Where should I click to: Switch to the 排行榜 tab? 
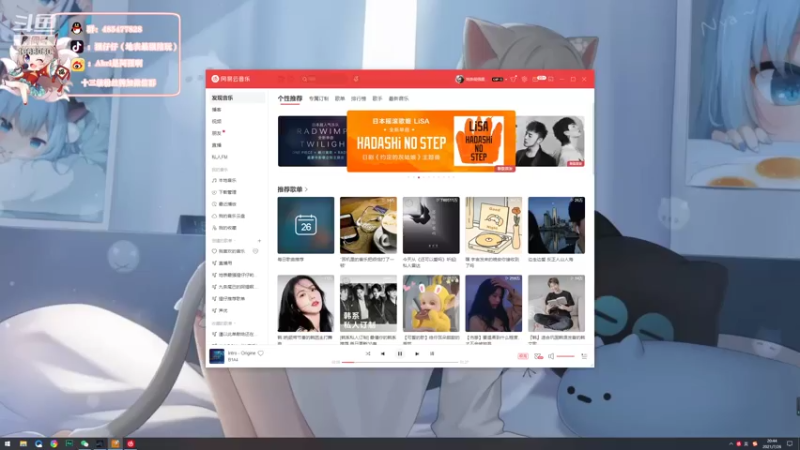(358, 98)
